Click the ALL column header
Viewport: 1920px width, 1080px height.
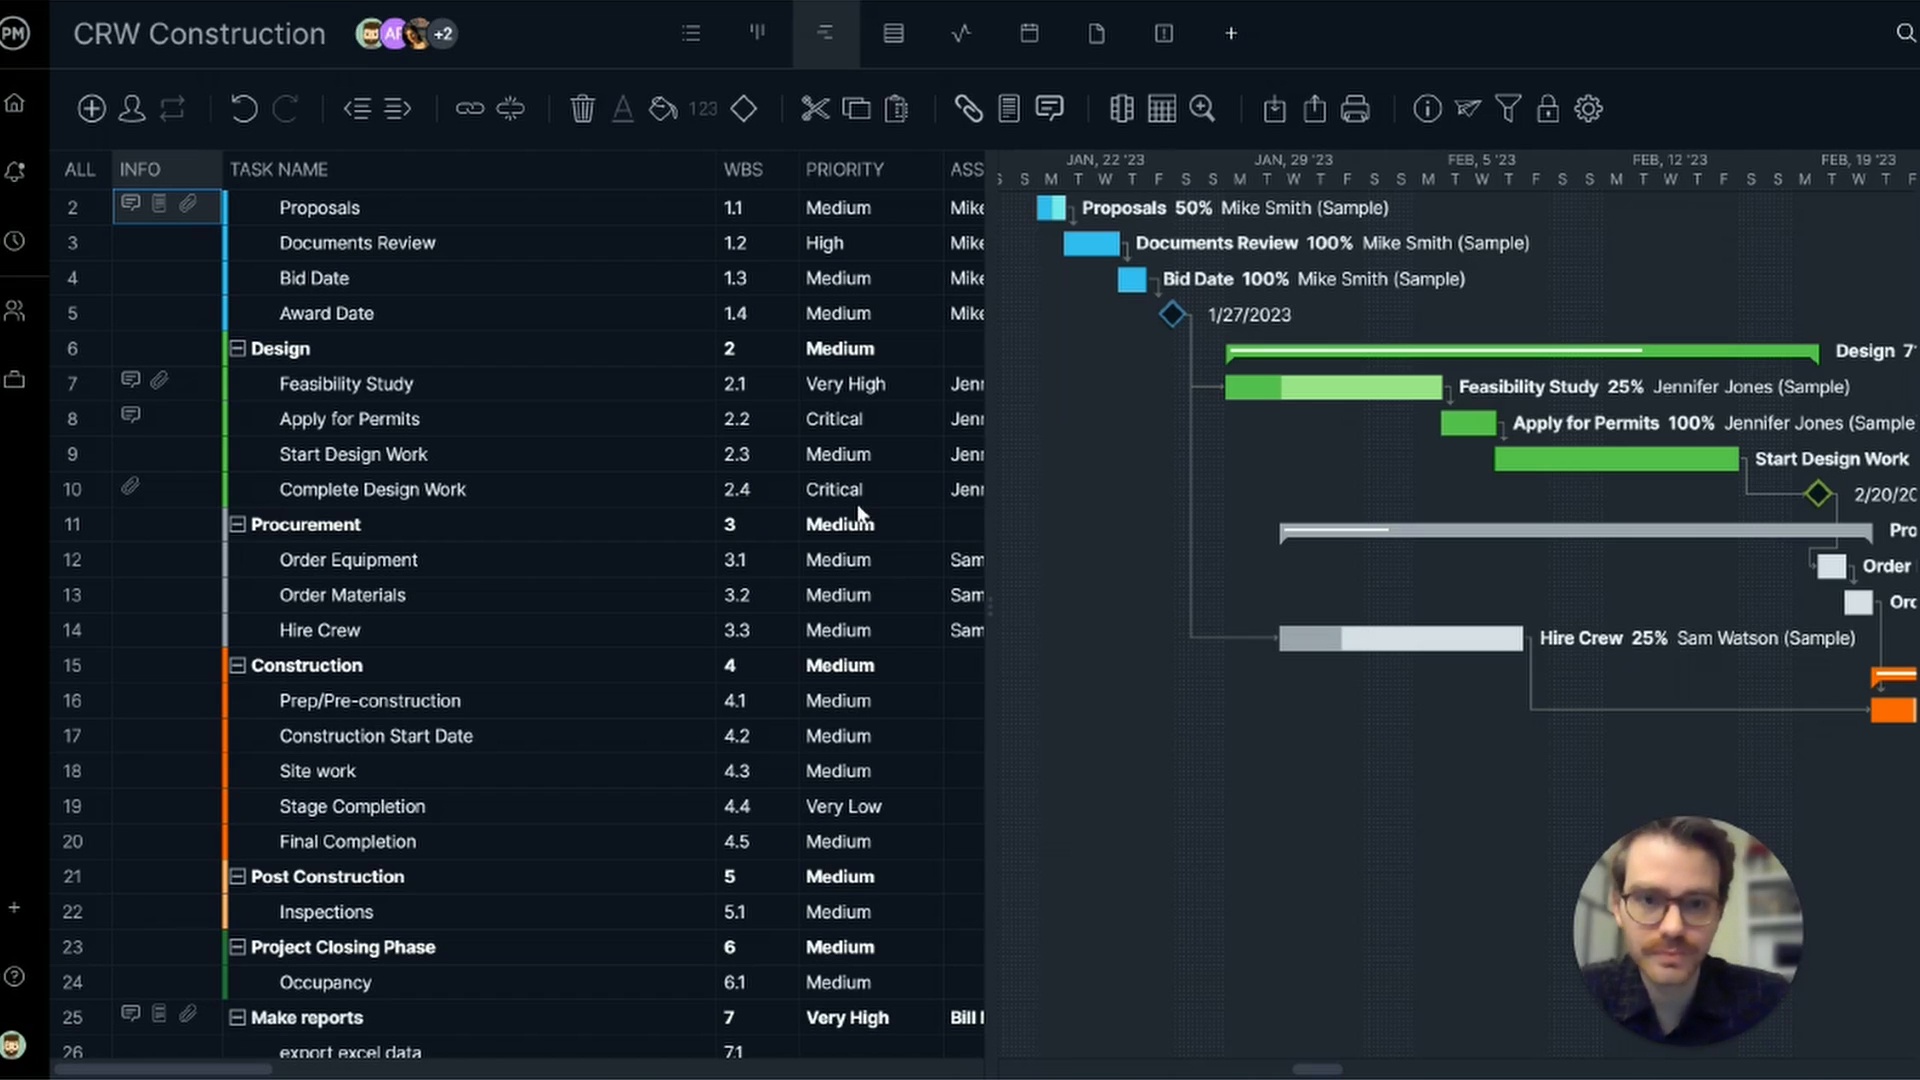pos(80,170)
